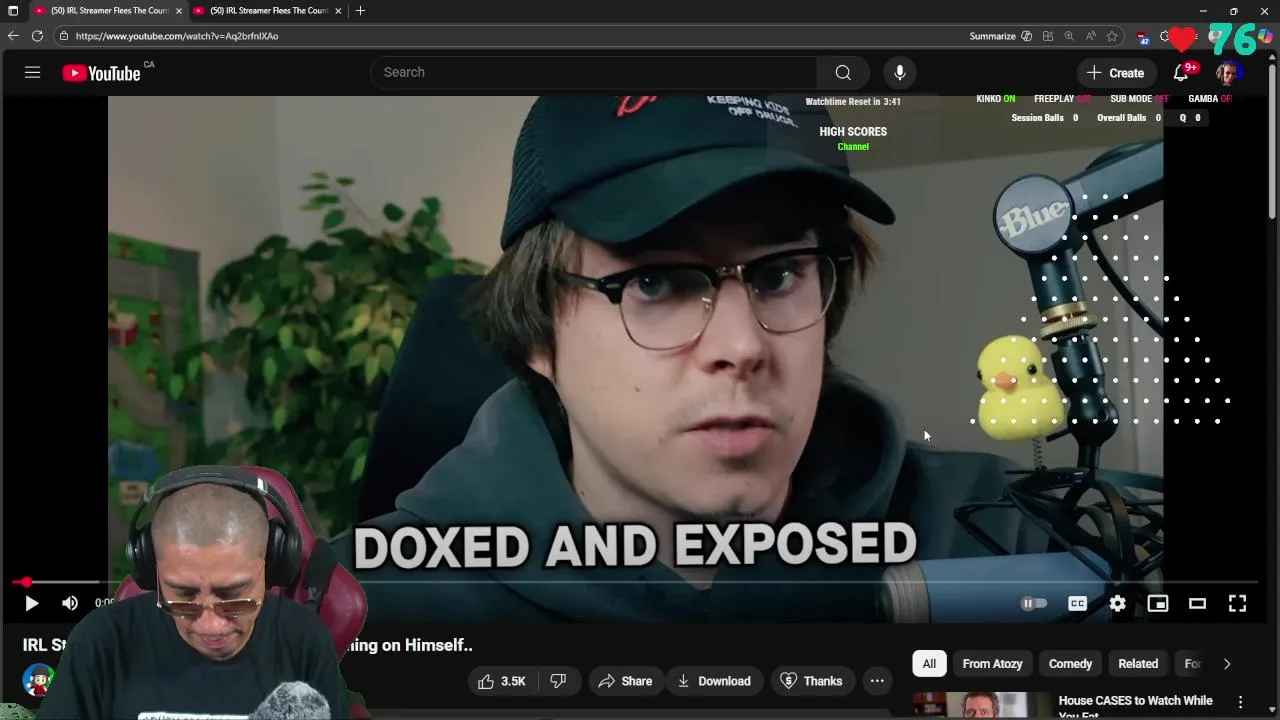Select the Comedy chip
This screenshot has height=720, width=1280.
[x=1070, y=664]
